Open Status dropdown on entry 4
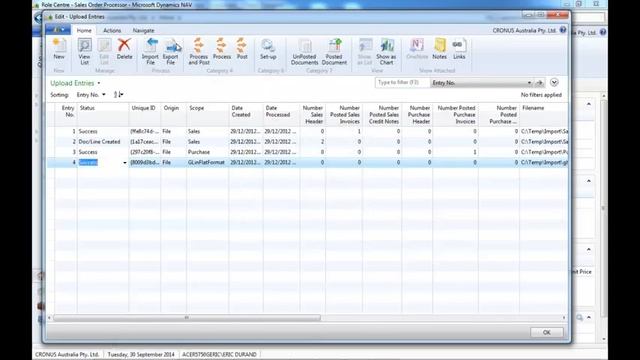The height and width of the screenshot is (360, 640). click(x=124, y=162)
